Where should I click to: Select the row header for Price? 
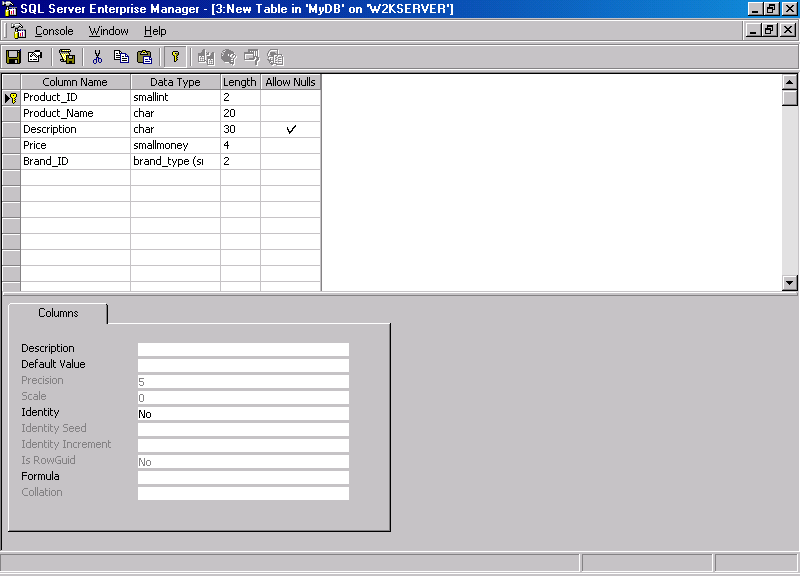click(x=11, y=145)
